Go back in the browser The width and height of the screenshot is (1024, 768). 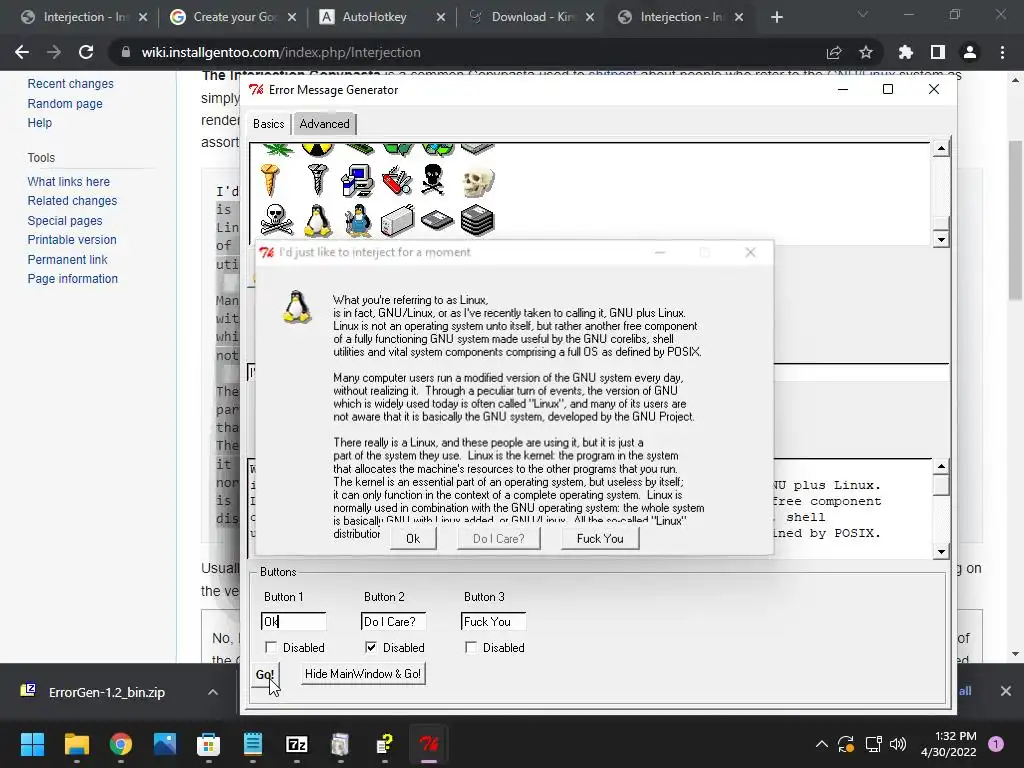click(22, 52)
